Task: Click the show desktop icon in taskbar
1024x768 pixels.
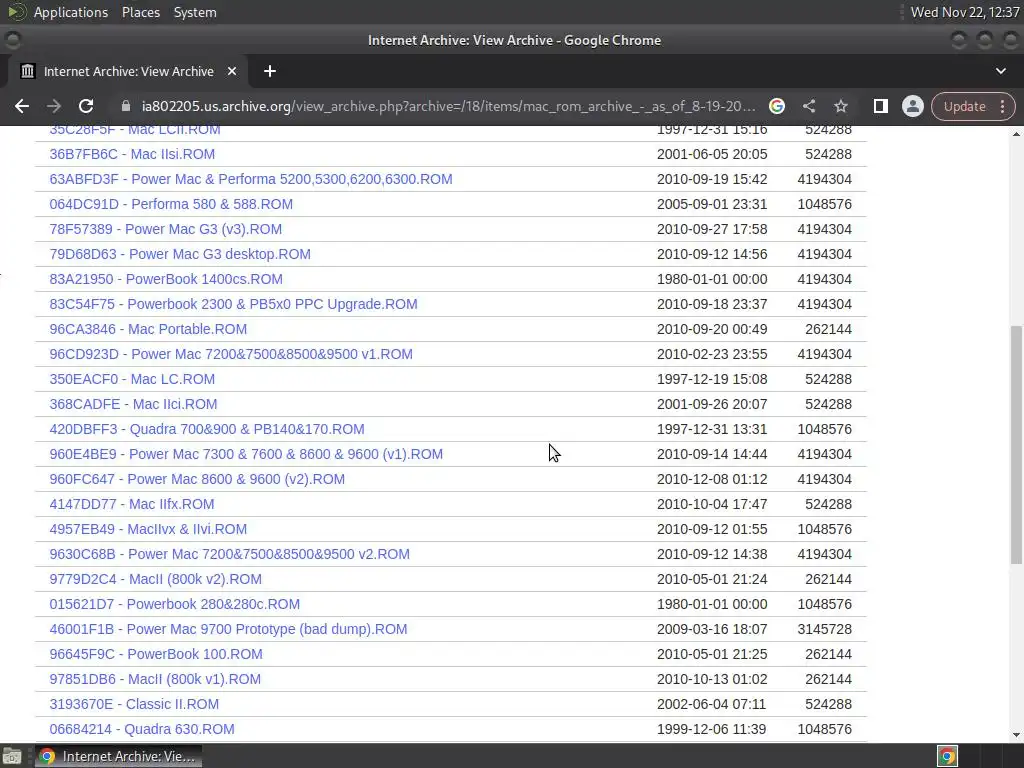Action: coord(12,756)
